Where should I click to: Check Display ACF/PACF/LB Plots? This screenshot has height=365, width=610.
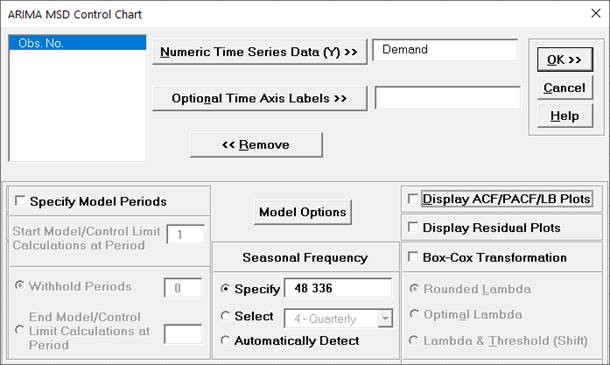click(413, 199)
